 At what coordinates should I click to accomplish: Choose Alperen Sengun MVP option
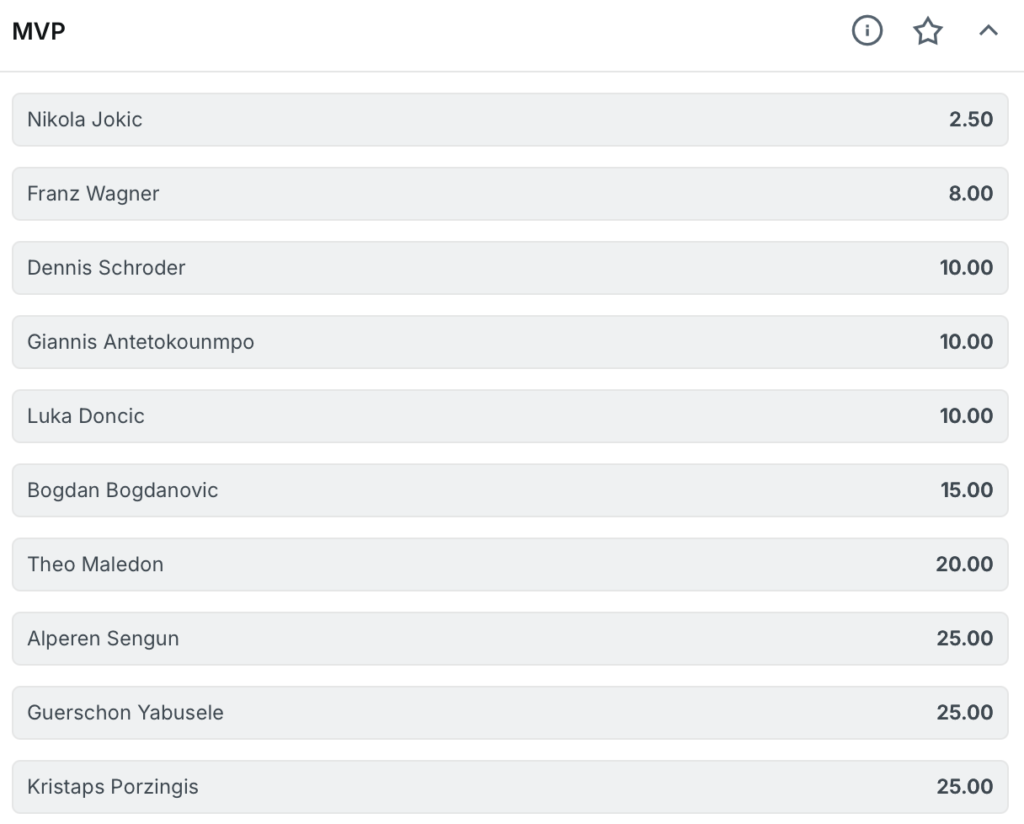(510, 638)
